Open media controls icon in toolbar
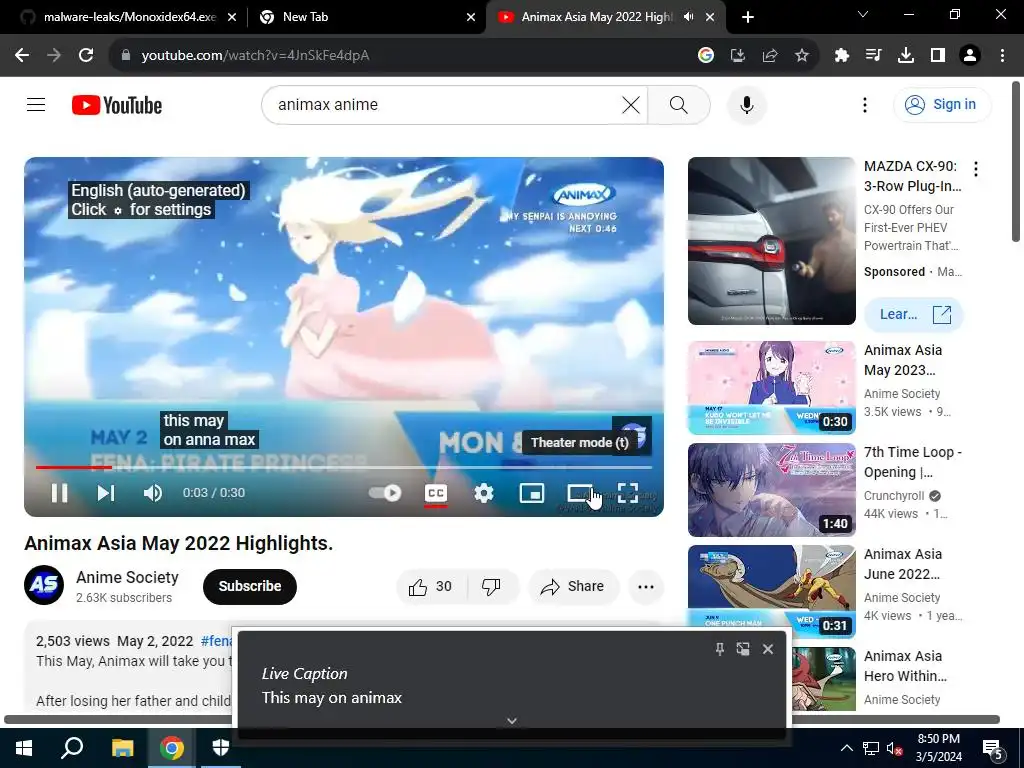1024x768 pixels. (873, 56)
